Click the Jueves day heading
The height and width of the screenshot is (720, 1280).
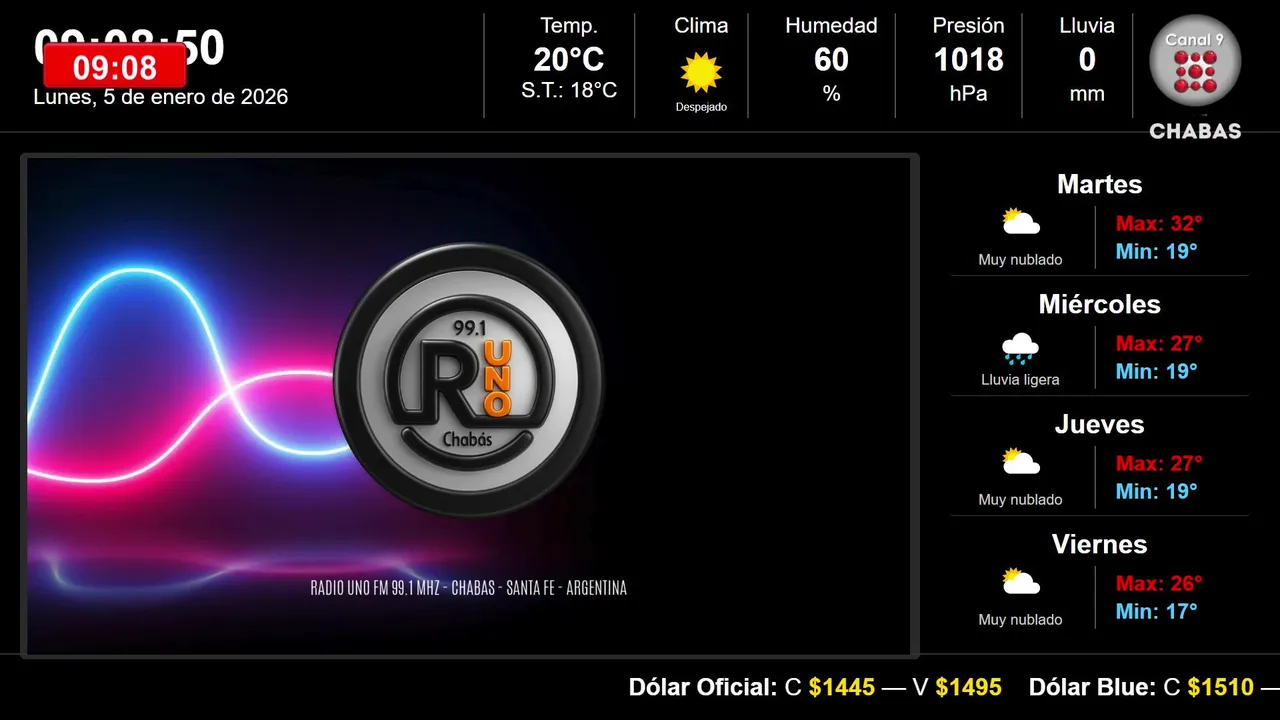point(1099,424)
